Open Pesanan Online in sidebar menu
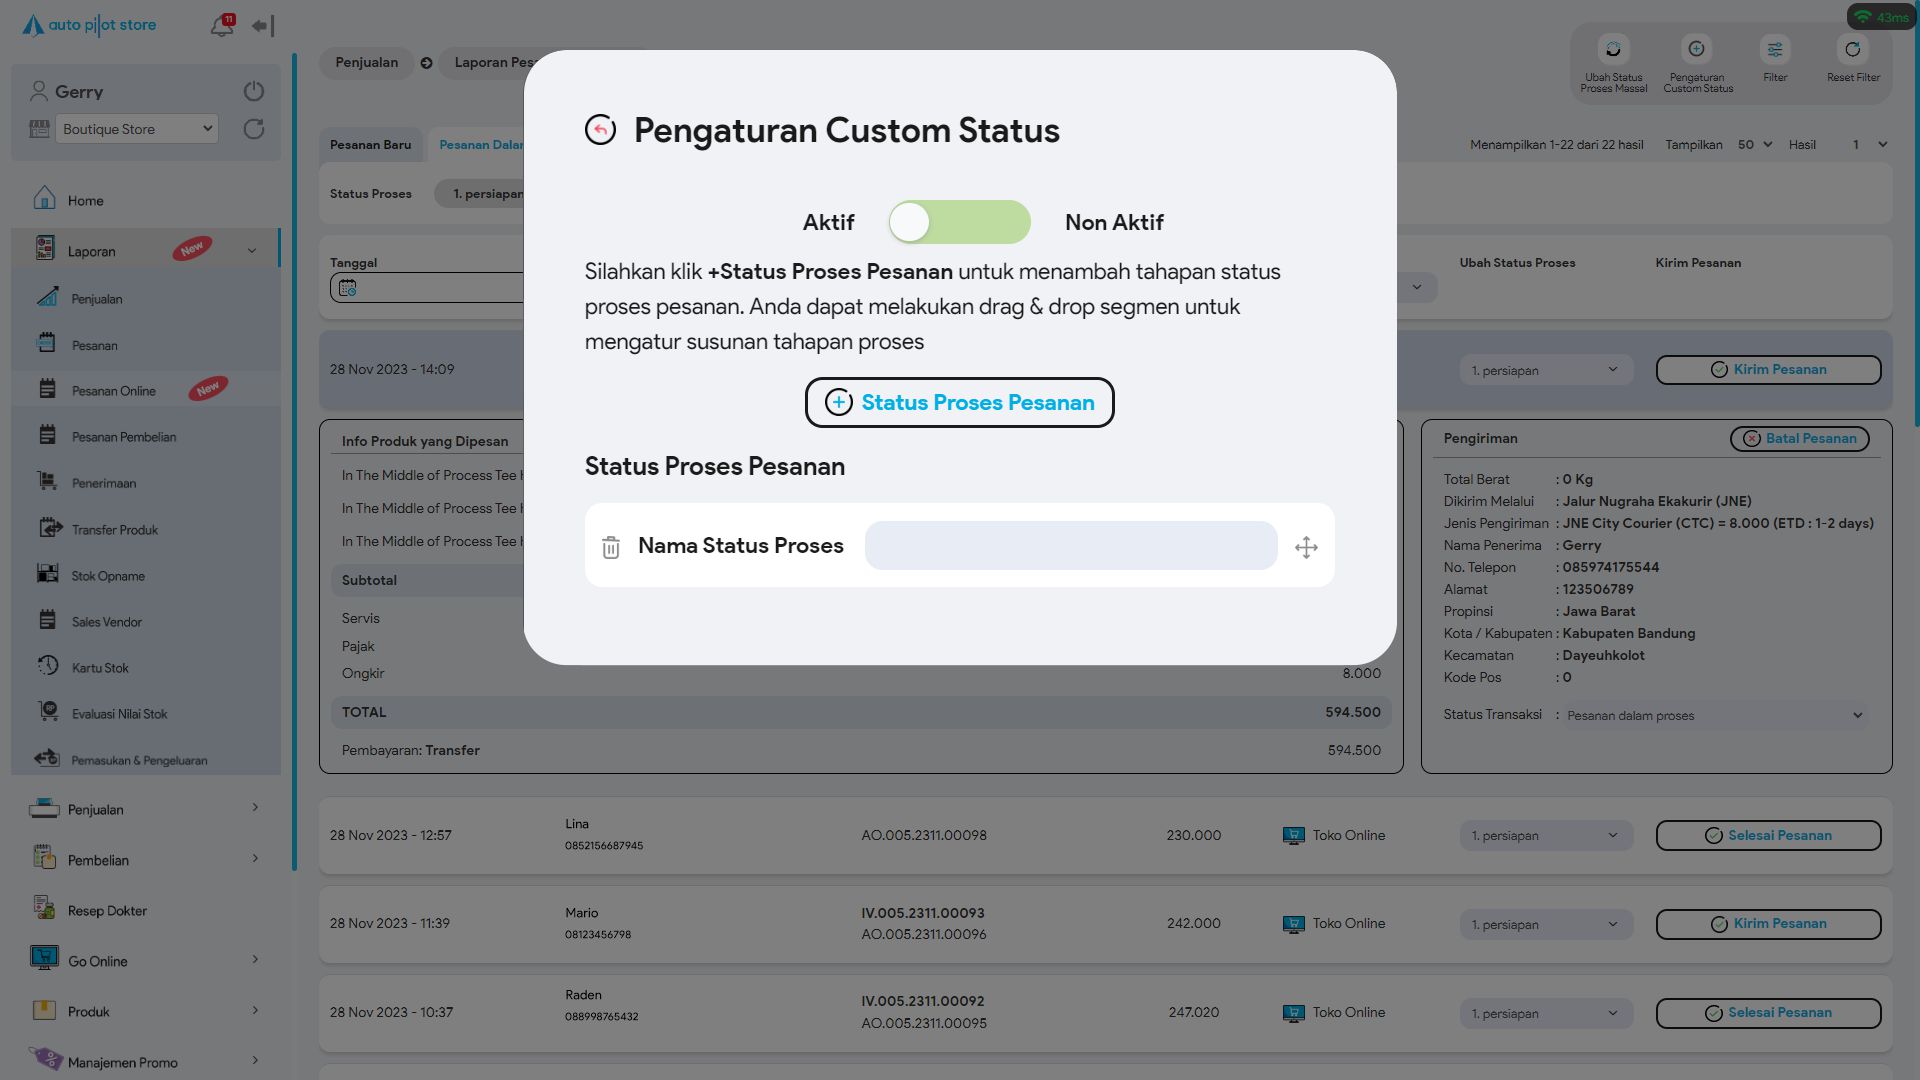The image size is (1920, 1080). pyautogui.click(x=114, y=391)
